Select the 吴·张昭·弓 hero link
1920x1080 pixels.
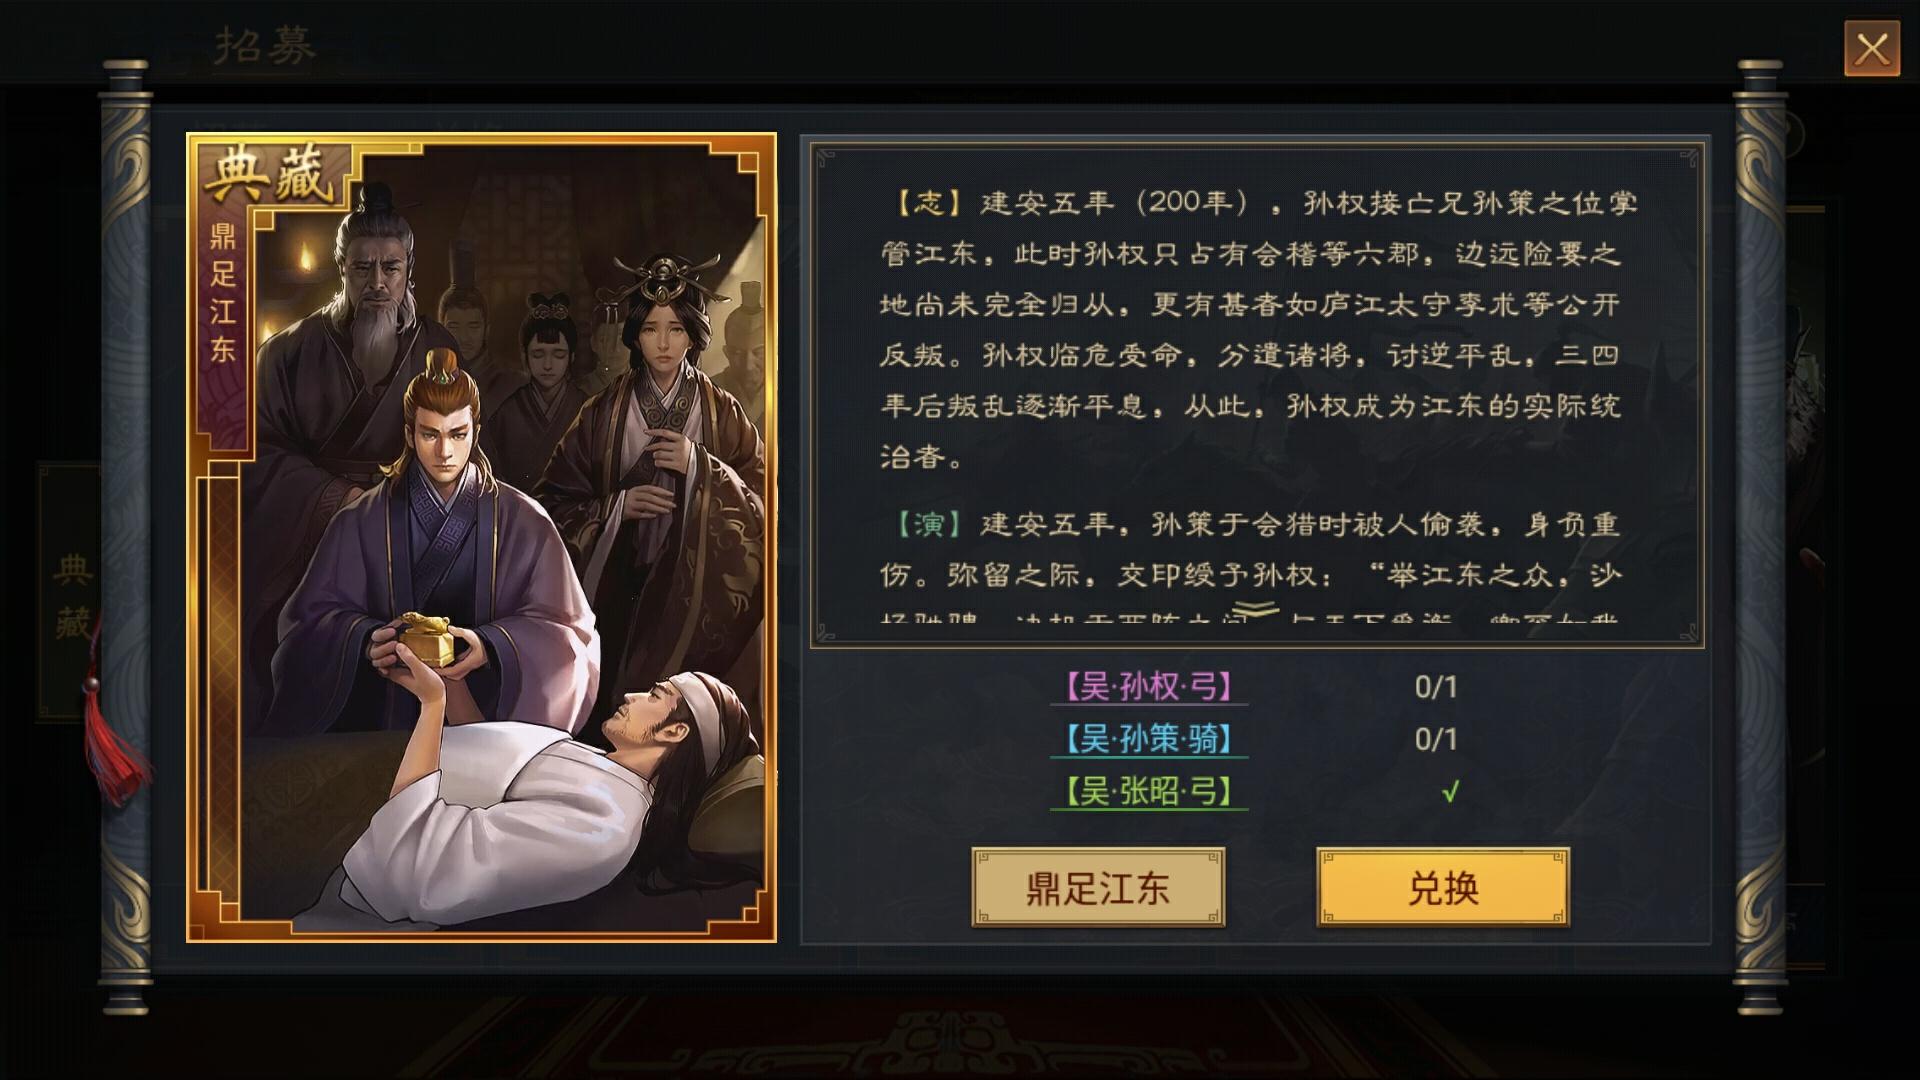tap(1148, 791)
